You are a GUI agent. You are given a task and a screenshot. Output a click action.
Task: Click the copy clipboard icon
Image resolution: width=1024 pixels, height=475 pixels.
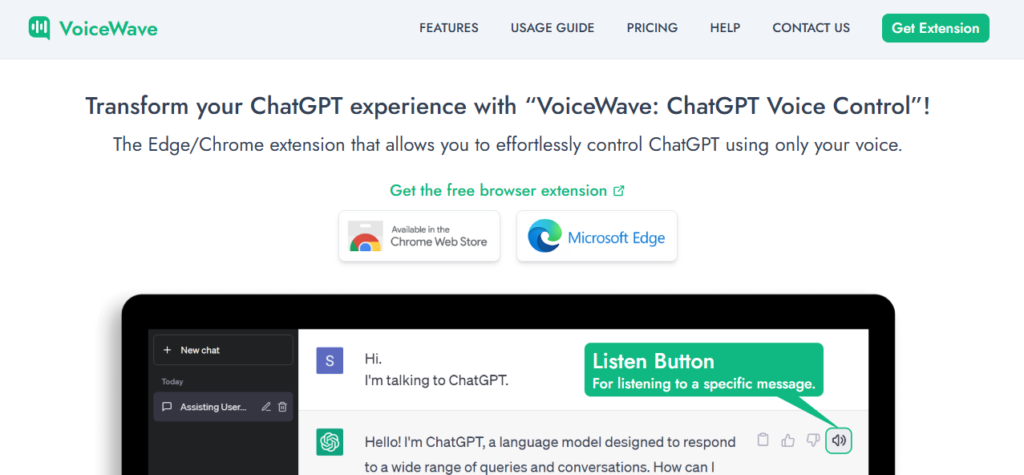click(763, 440)
